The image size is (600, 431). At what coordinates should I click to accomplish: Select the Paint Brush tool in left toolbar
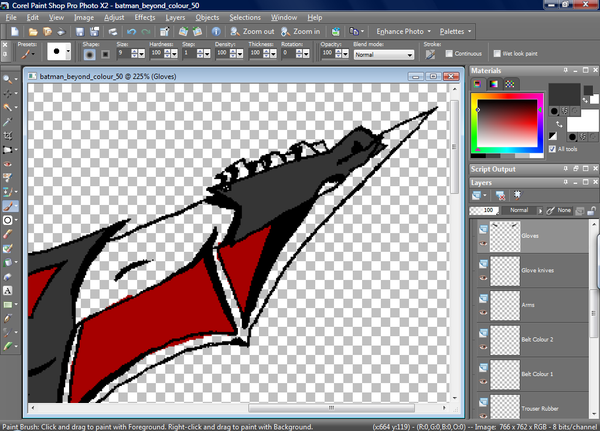[x=9, y=204]
